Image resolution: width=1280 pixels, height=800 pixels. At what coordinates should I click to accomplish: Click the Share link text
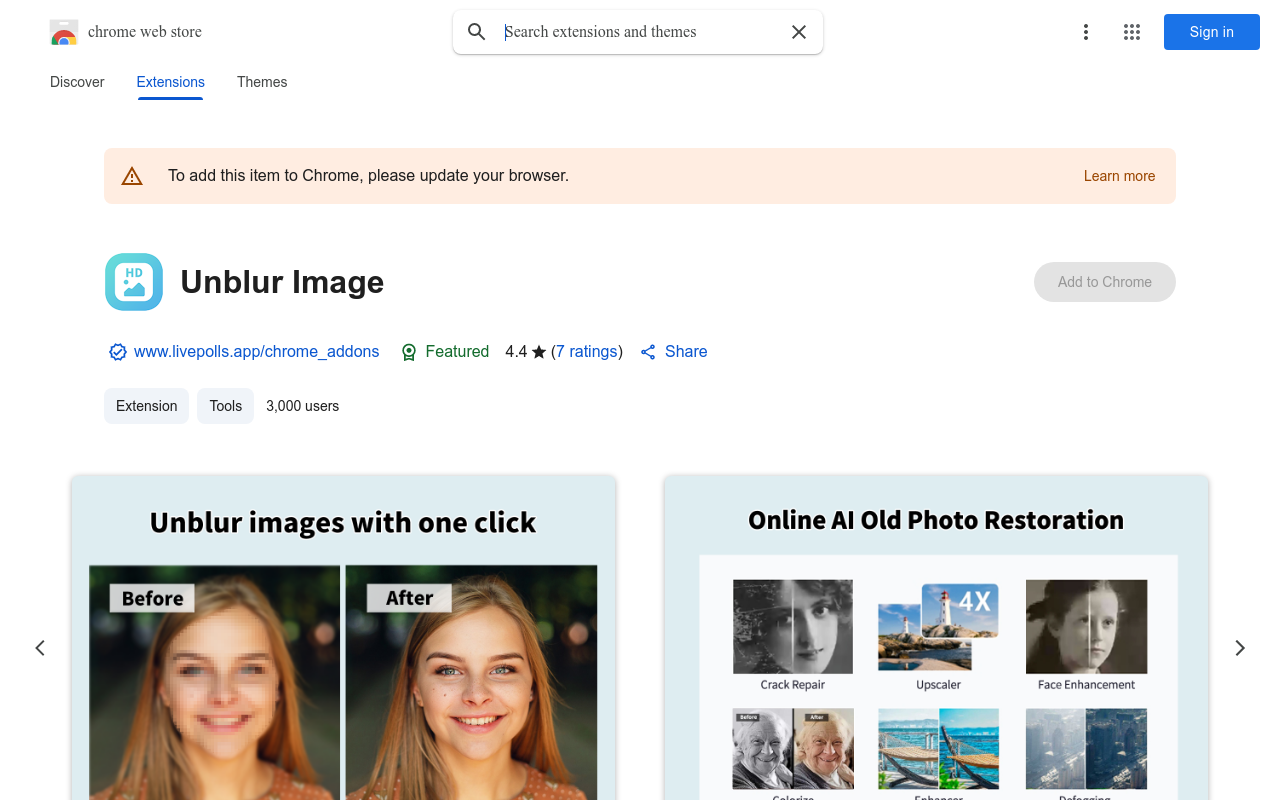coord(686,352)
